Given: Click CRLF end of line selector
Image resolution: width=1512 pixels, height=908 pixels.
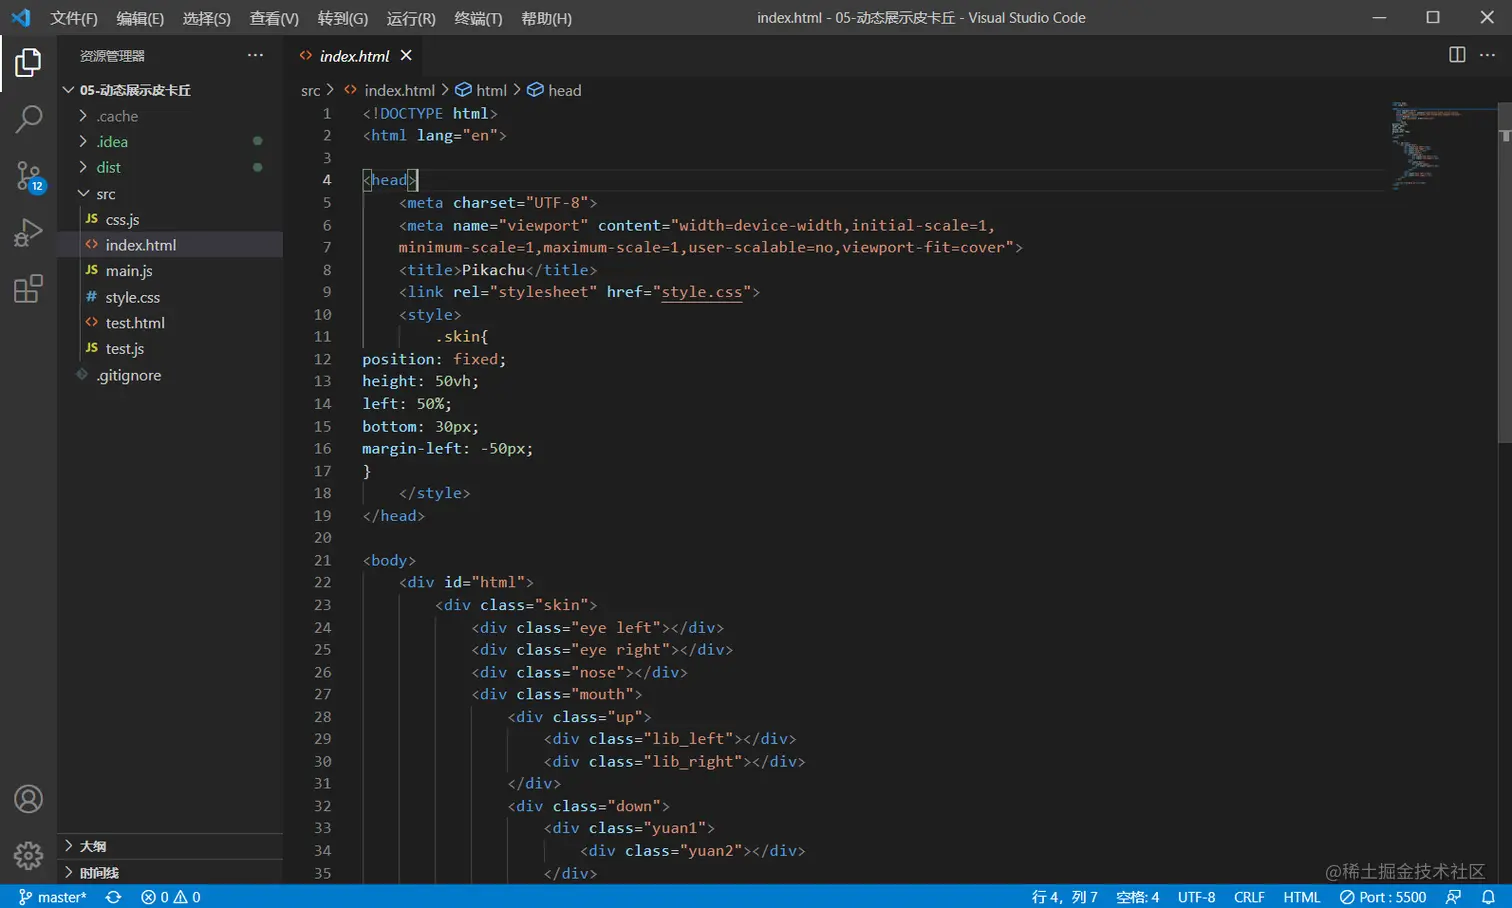Looking at the screenshot, I should [1250, 897].
